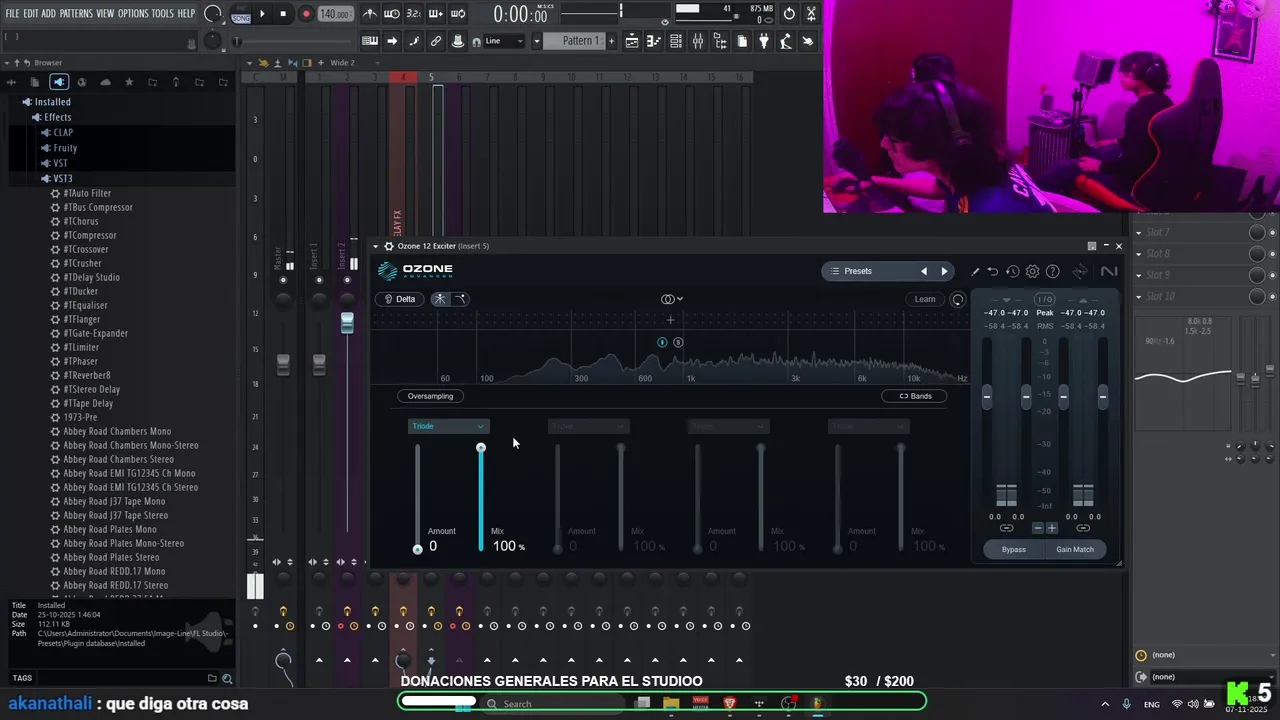Click the Mix slider handle at 100%
The width and height of the screenshot is (1280, 720).
tap(481, 447)
